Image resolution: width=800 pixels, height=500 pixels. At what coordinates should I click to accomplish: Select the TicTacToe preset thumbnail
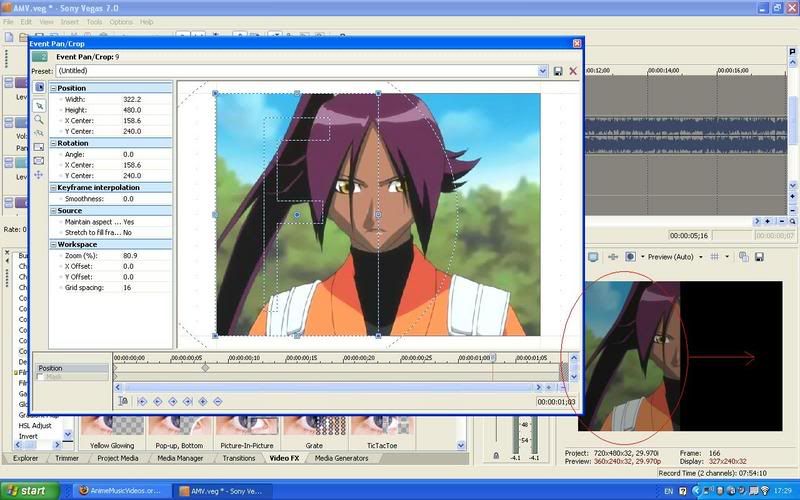point(382,426)
